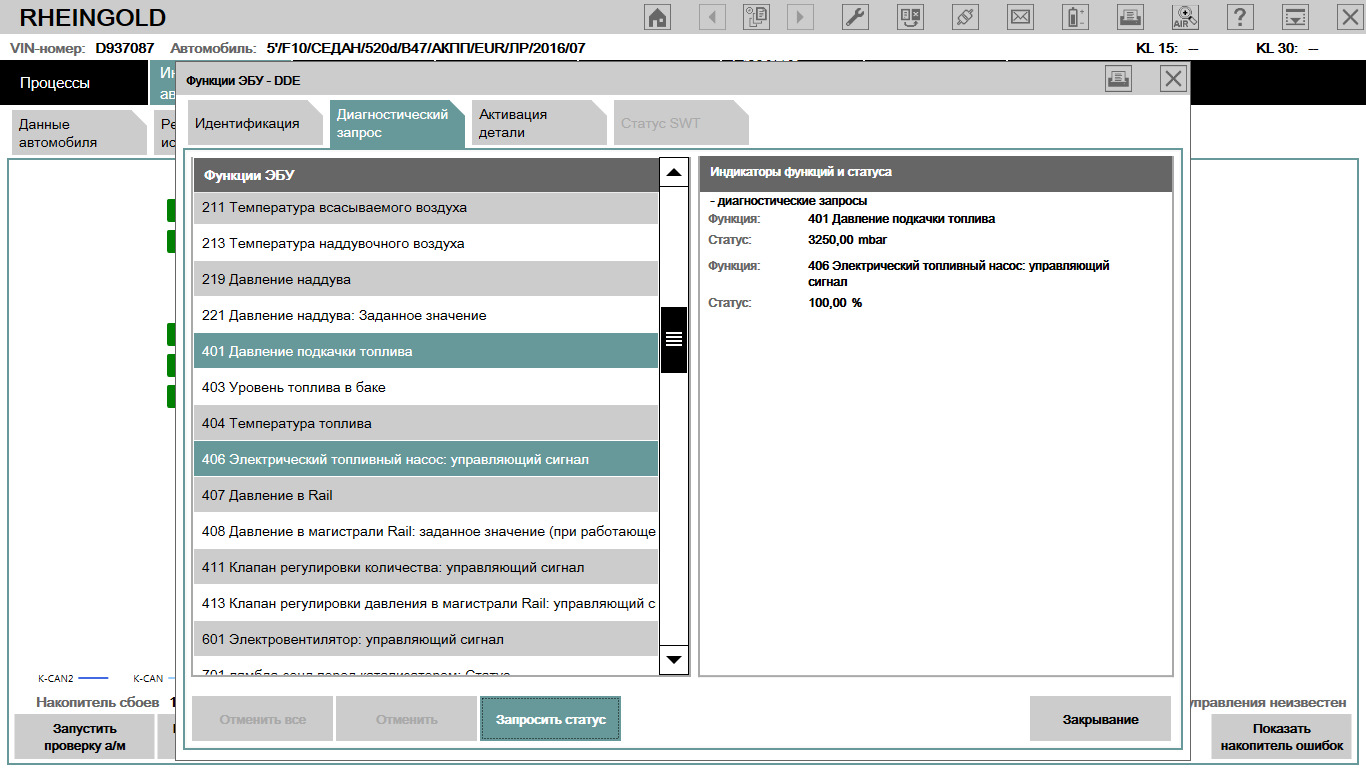The width and height of the screenshot is (1366, 768).
Task: Open the wrench settings icon
Action: [855, 17]
